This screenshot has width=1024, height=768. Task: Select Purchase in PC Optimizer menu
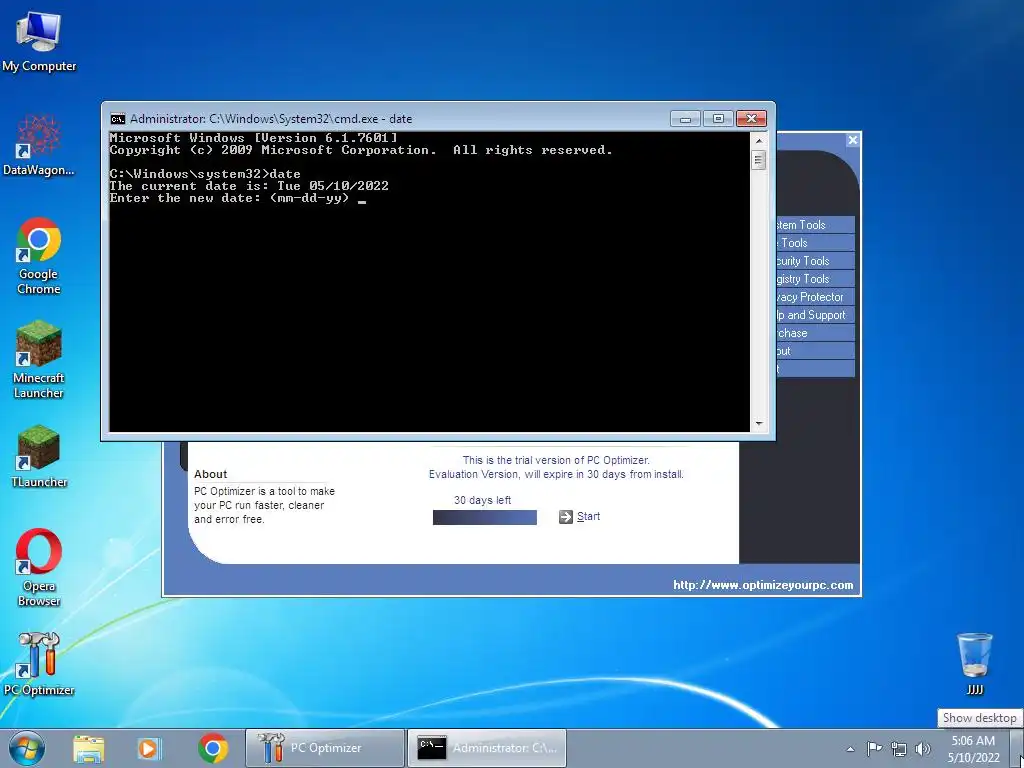click(x=815, y=333)
